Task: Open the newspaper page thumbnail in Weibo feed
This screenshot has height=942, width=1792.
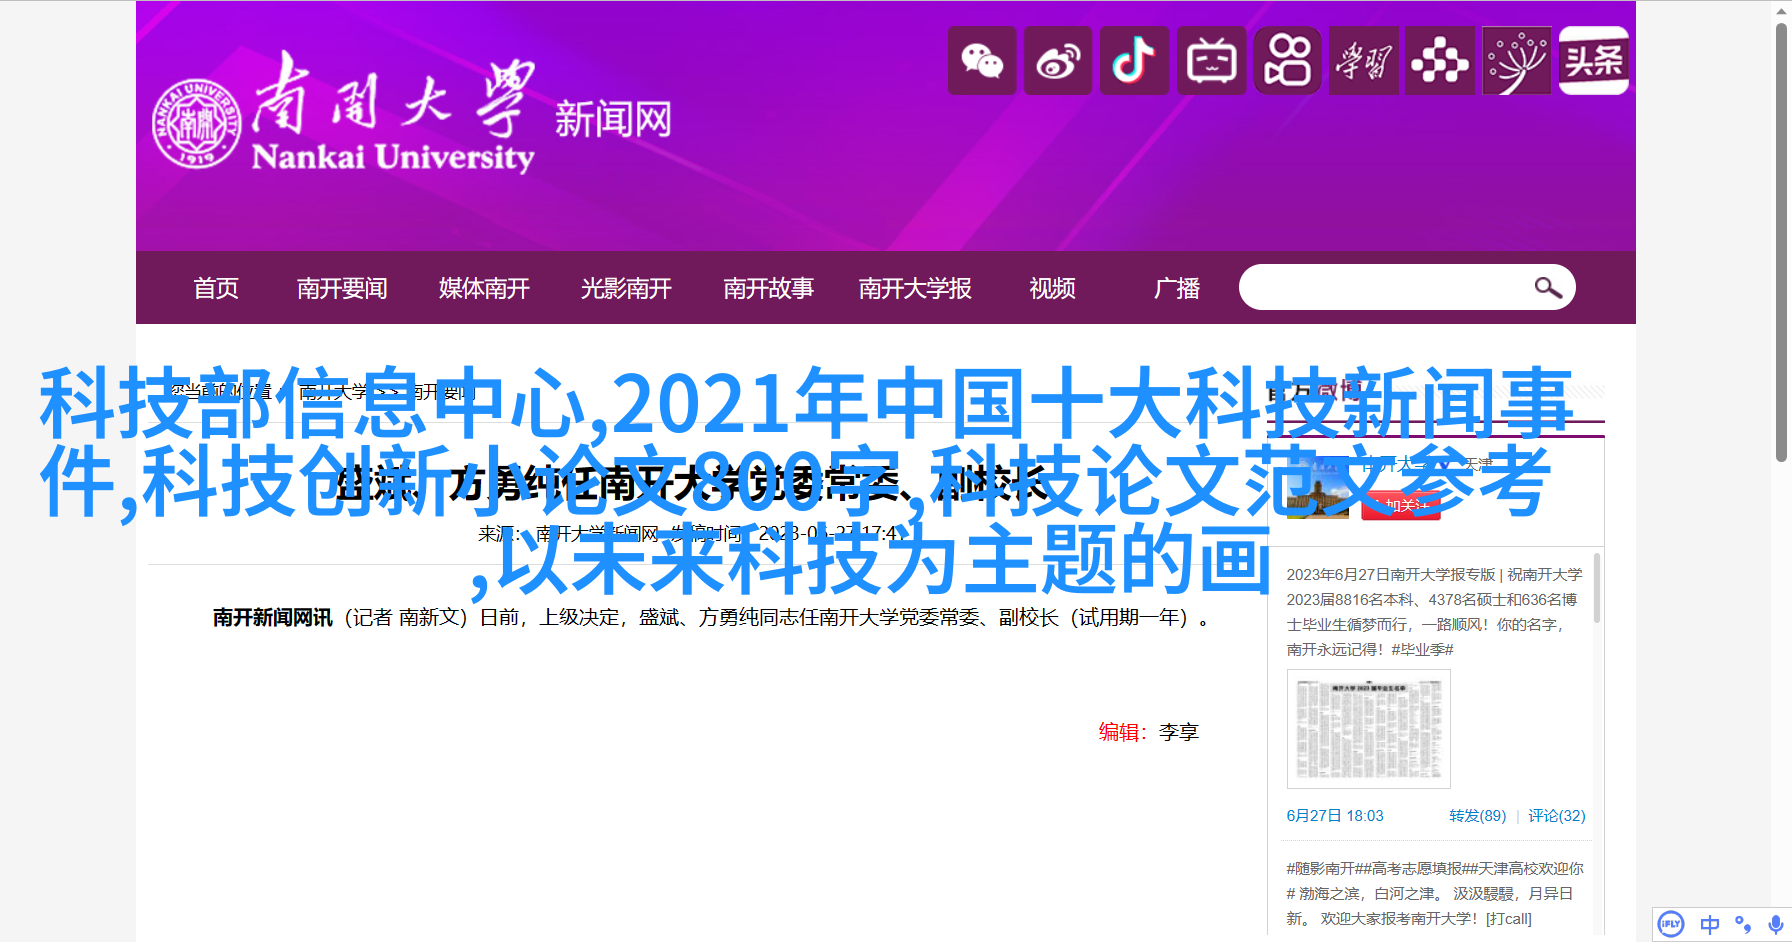Action: [1368, 729]
